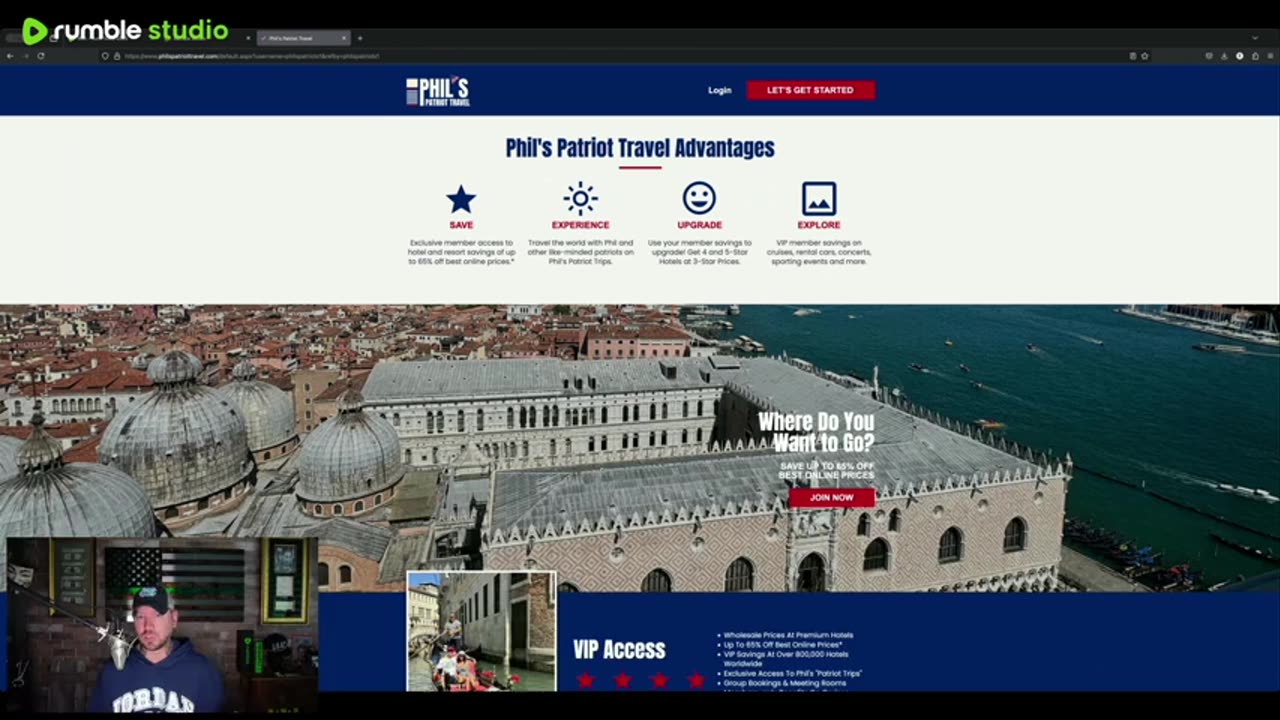Open the tracking protection shield icon
Viewport: 1280px width, 720px height.
click(x=105, y=56)
